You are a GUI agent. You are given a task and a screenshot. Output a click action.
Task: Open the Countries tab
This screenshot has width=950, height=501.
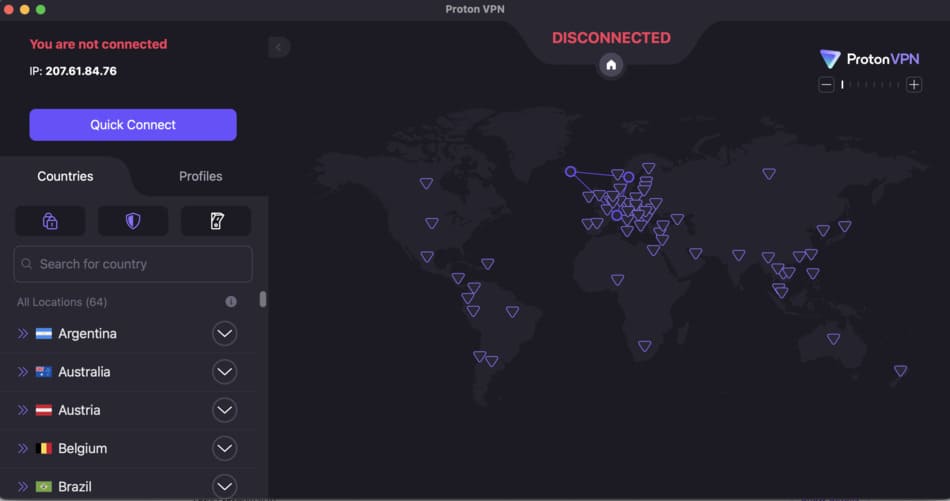point(65,176)
